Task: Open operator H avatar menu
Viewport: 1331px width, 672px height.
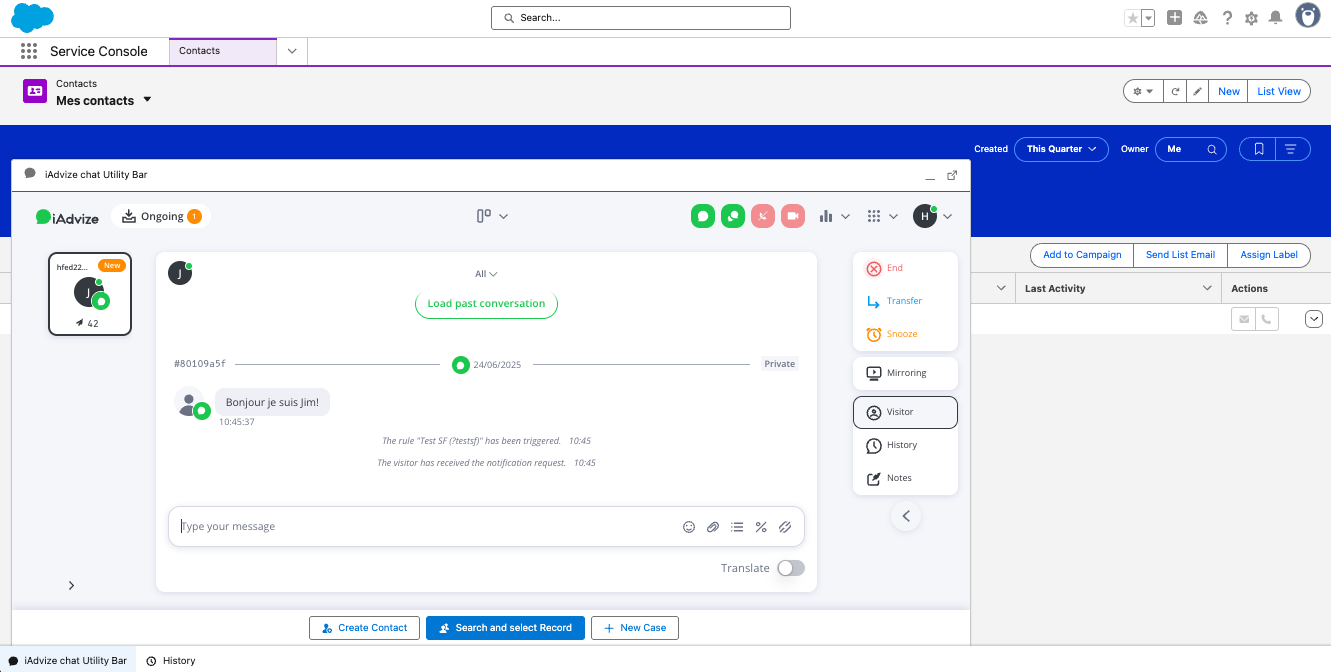Action: click(933, 216)
